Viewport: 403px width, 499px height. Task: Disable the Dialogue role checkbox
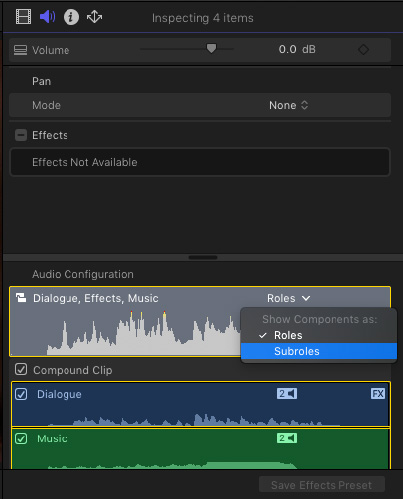pos(21,394)
